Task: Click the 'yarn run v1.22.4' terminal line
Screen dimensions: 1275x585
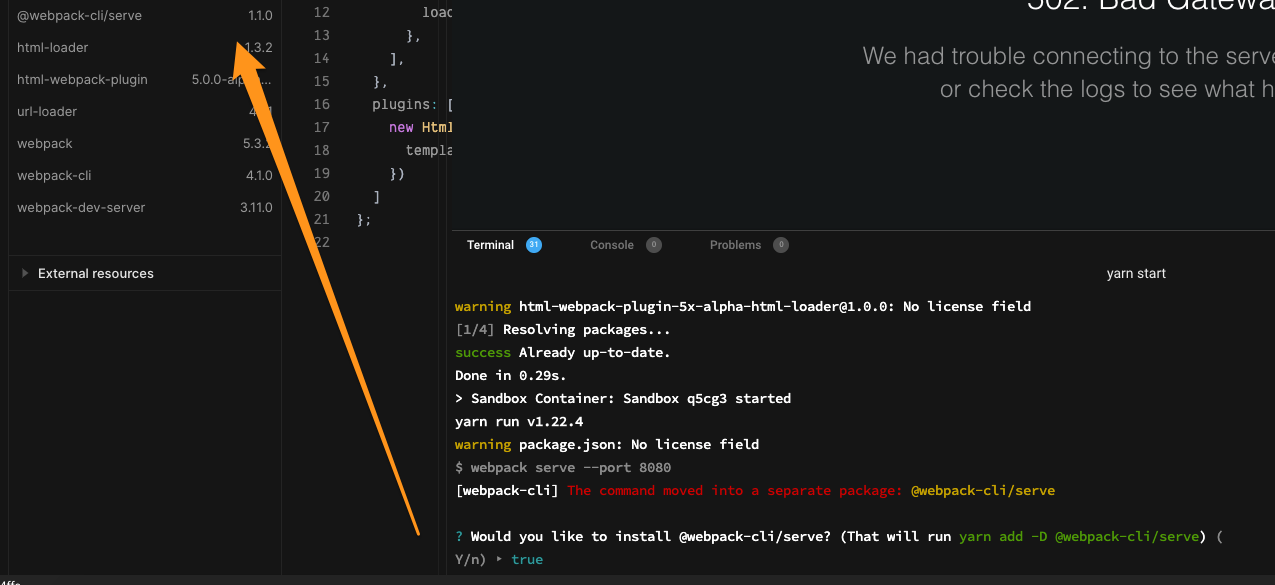Action: pyautogui.click(x=519, y=421)
